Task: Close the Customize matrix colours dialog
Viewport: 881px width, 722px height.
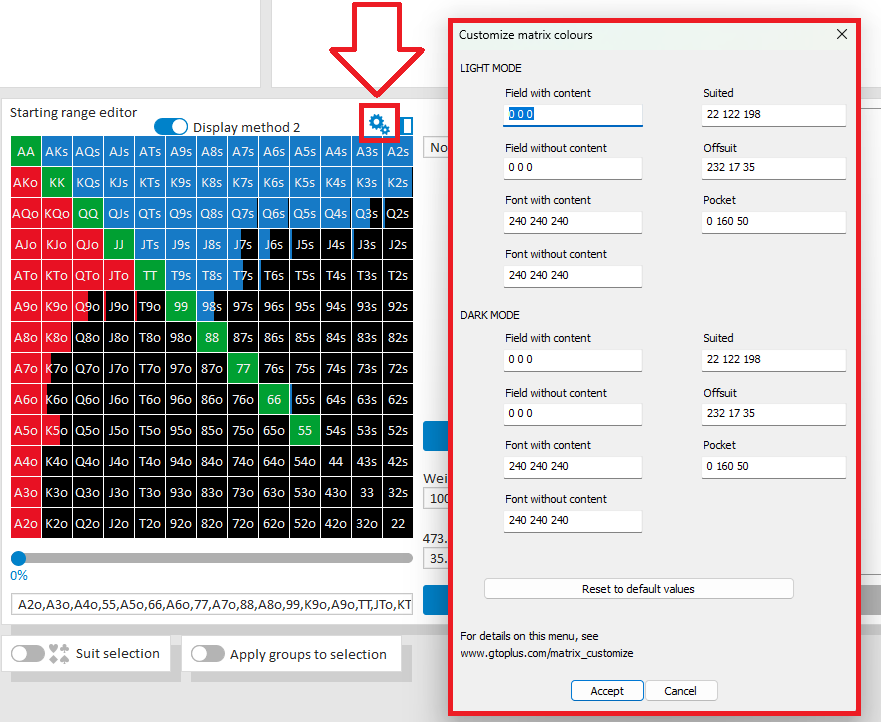Action: coord(842,34)
